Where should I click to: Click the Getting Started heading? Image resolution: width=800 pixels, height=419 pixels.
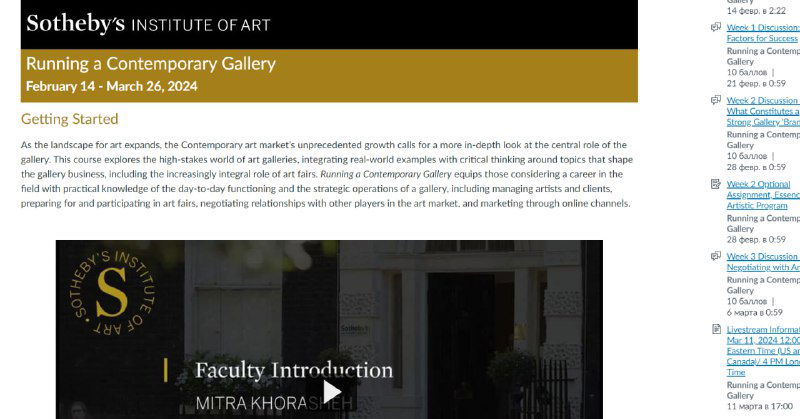pyautogui.click(x=69, y=119)
